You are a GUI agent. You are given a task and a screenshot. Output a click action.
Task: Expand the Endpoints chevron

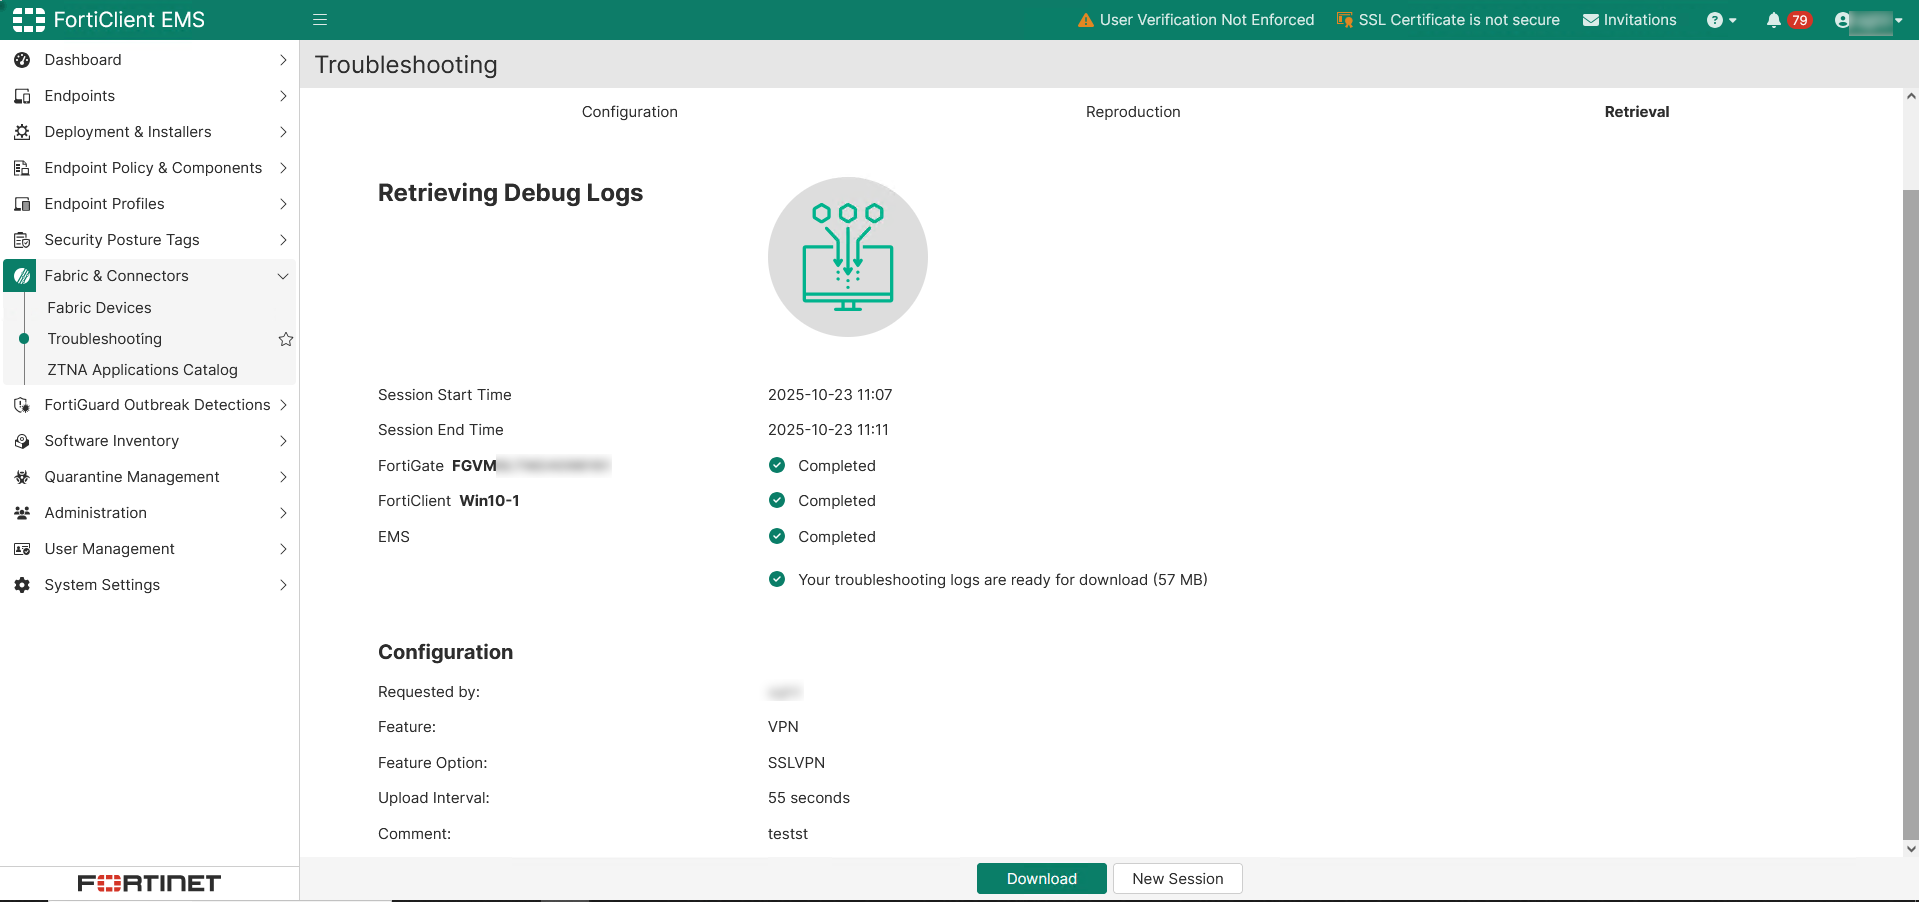tap(283, 96)
